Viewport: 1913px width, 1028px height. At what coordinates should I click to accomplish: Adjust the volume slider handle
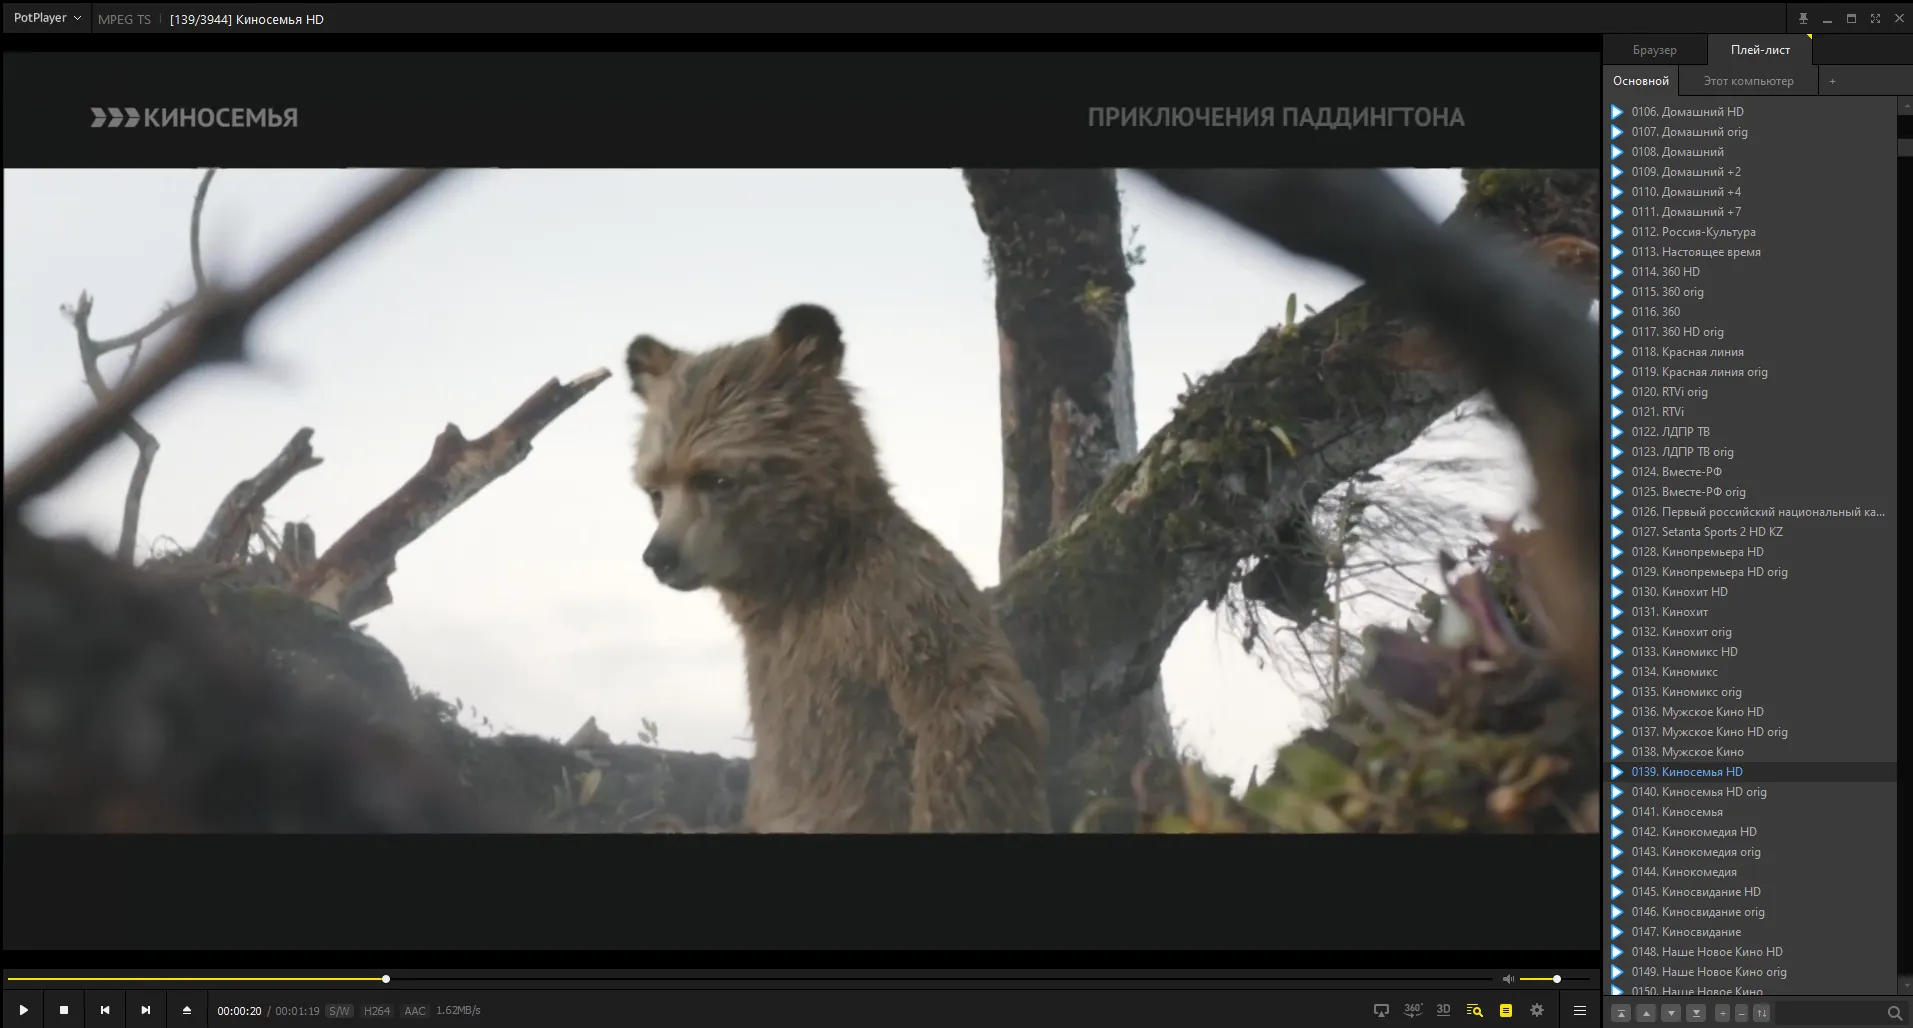[1556, 979]
